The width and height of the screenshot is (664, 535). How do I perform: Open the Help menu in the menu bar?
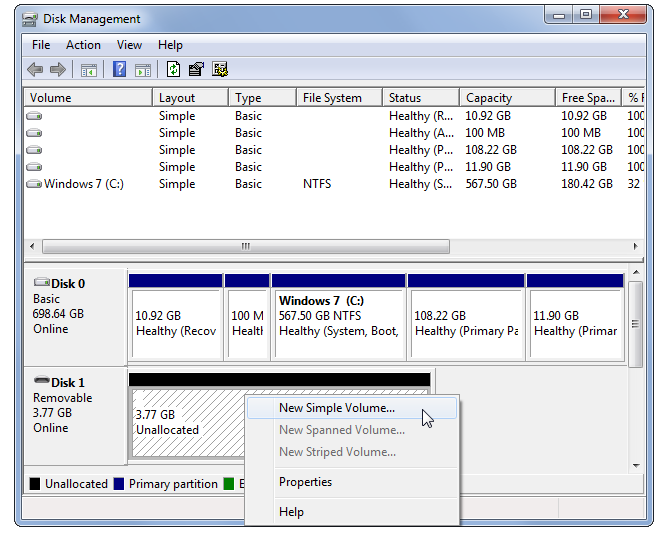(170, 45)
